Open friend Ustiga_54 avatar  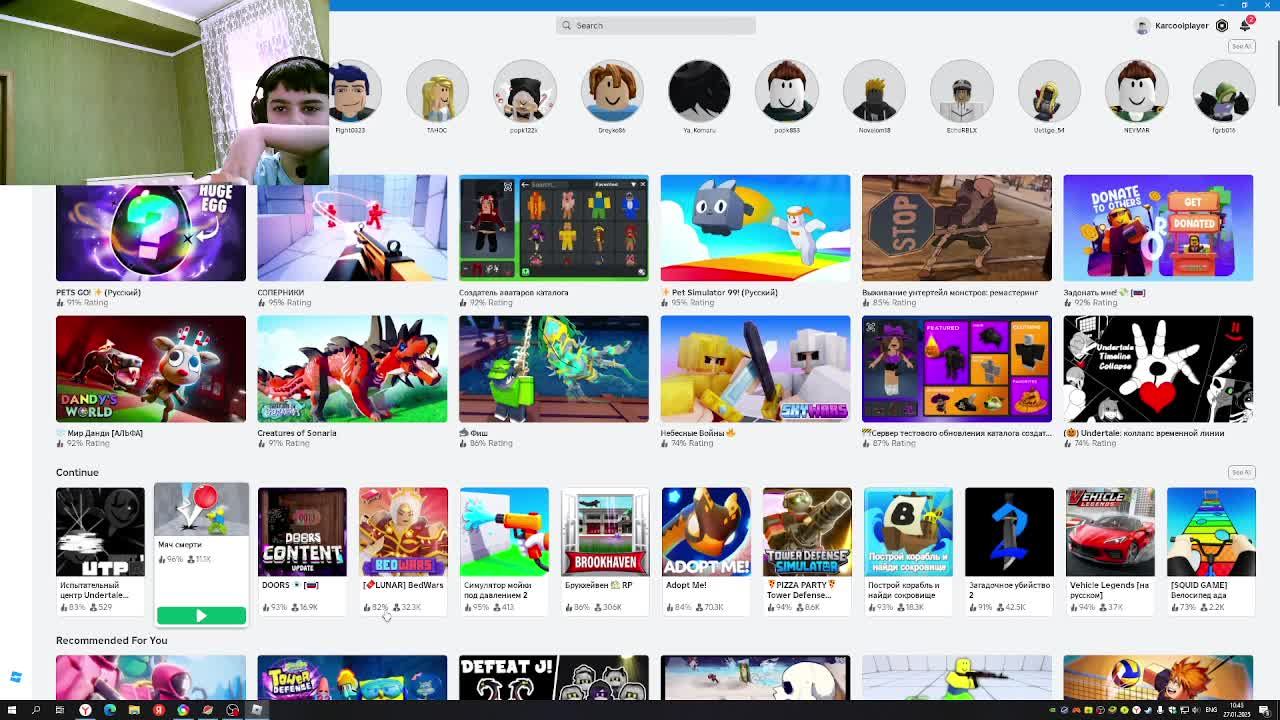(1049, 91)
